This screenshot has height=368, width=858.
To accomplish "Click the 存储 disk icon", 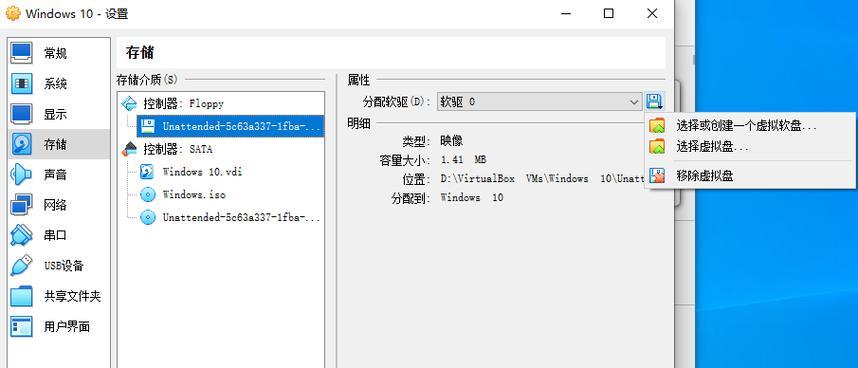I will pos(21,144).
